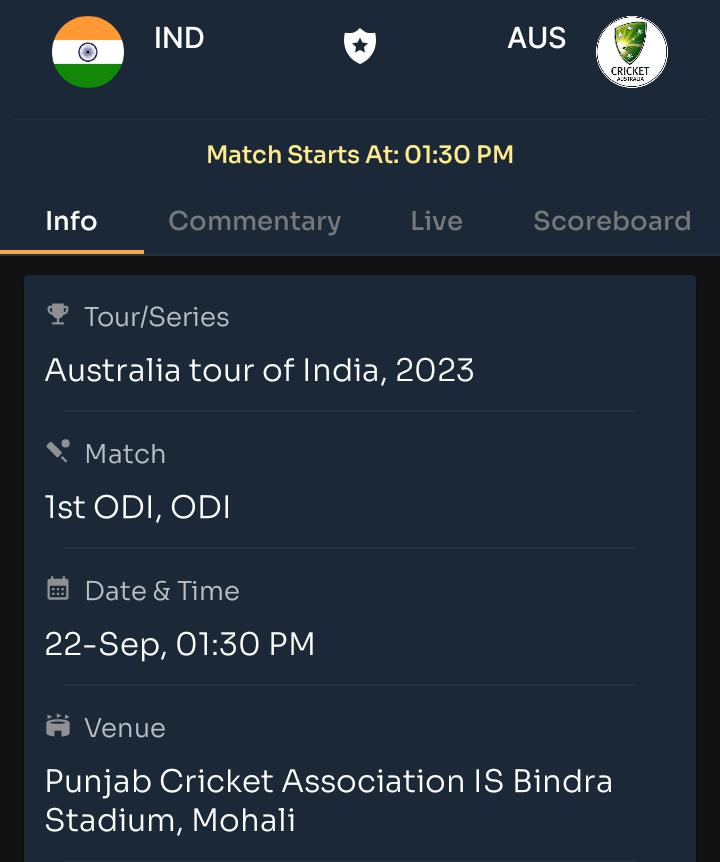Open the Scoreboard tab
The height and width of the screenshot is (862, 720).
pyautogui.click(x=612, y=221)
